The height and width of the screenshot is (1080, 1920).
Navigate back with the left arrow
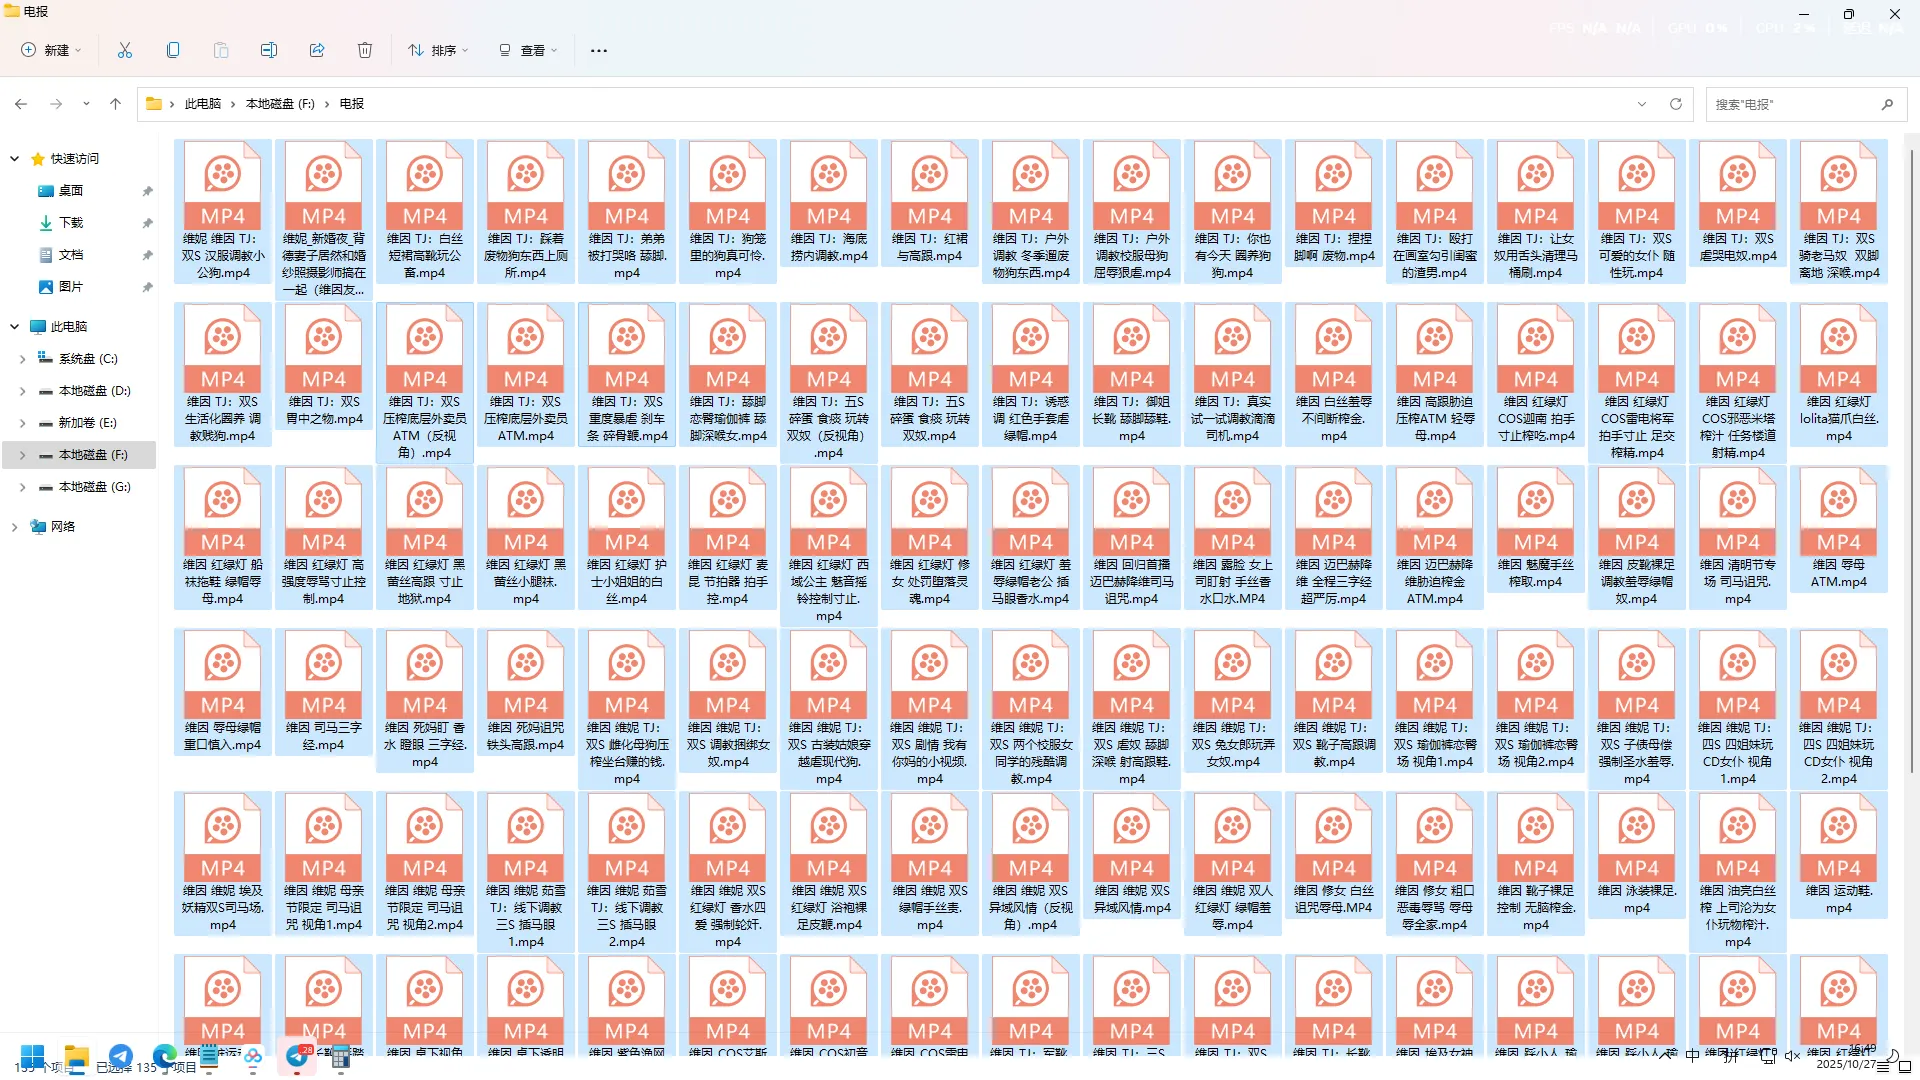pyautogui.click(x=21, y=104)
